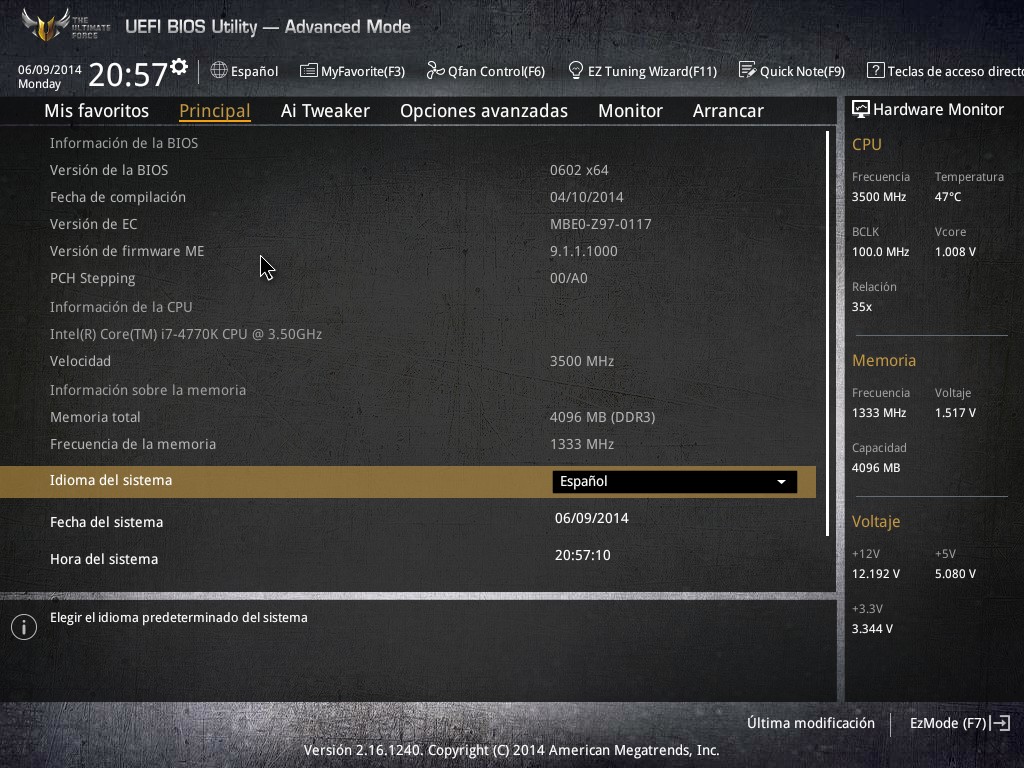
Task: Click the Qfan Control(F6) label
Action: pyautogui.click(x=496, y=71)
